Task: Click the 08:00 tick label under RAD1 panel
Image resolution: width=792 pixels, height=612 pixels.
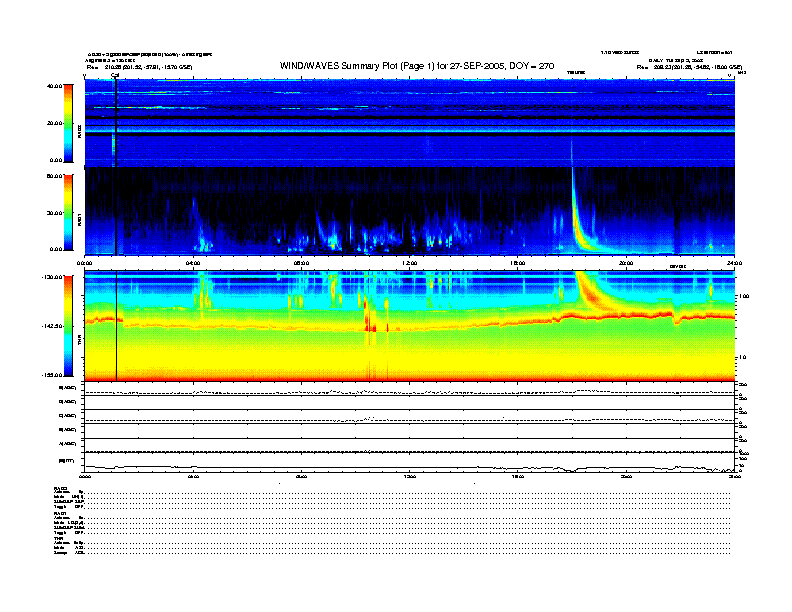Action: [301, 263]
